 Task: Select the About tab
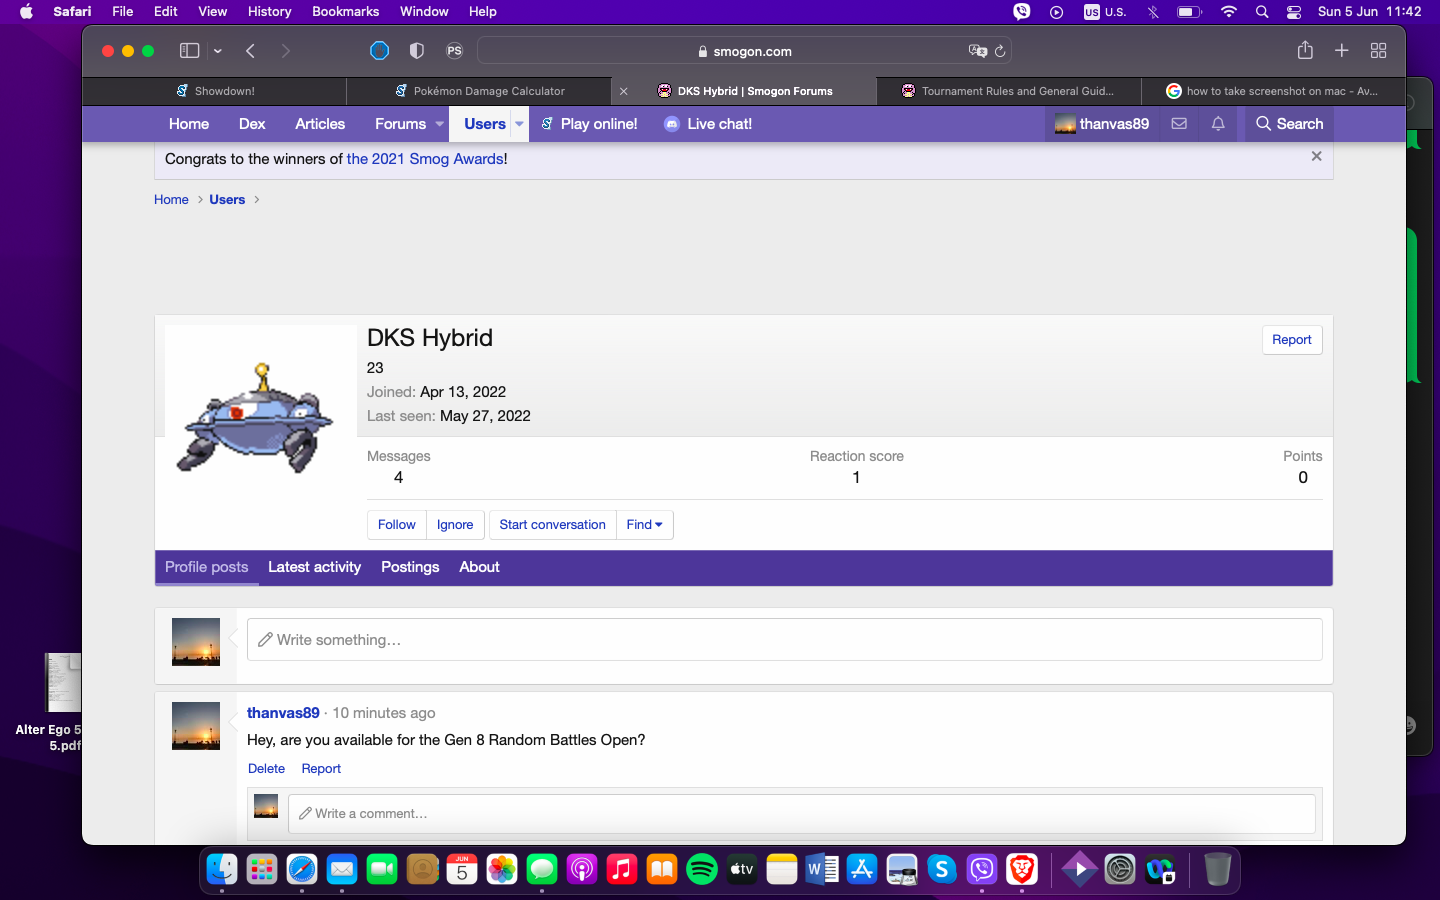479,567
